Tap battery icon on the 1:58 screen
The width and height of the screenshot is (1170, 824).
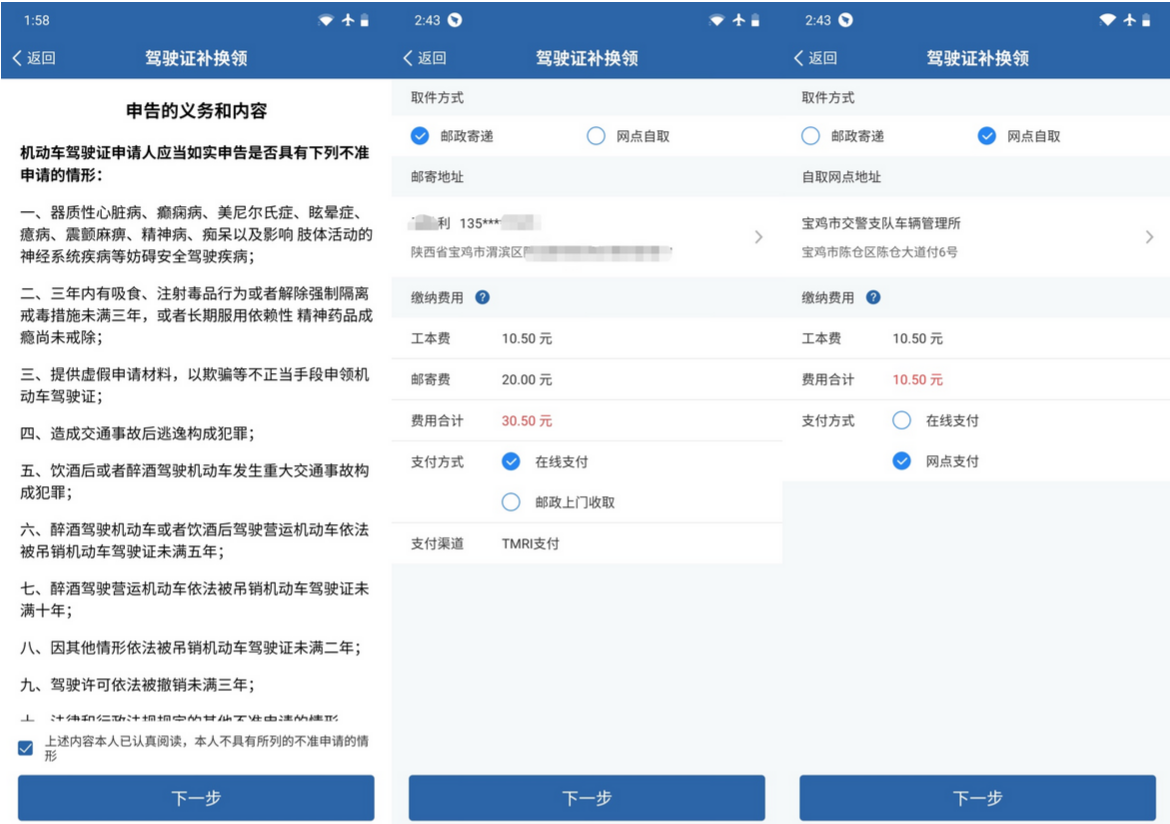click(x=365, y=20)
